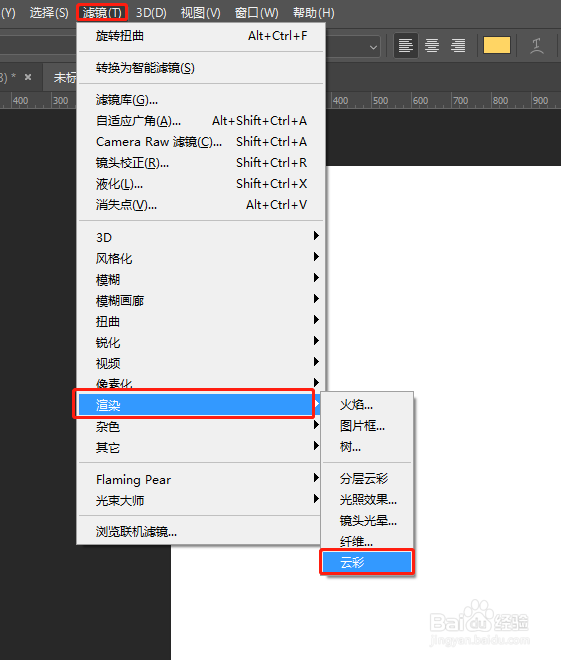The height and width of the screenshot is (660, 561).
Task: Expand the 3D filter submenu
Action: coord(201,237)
